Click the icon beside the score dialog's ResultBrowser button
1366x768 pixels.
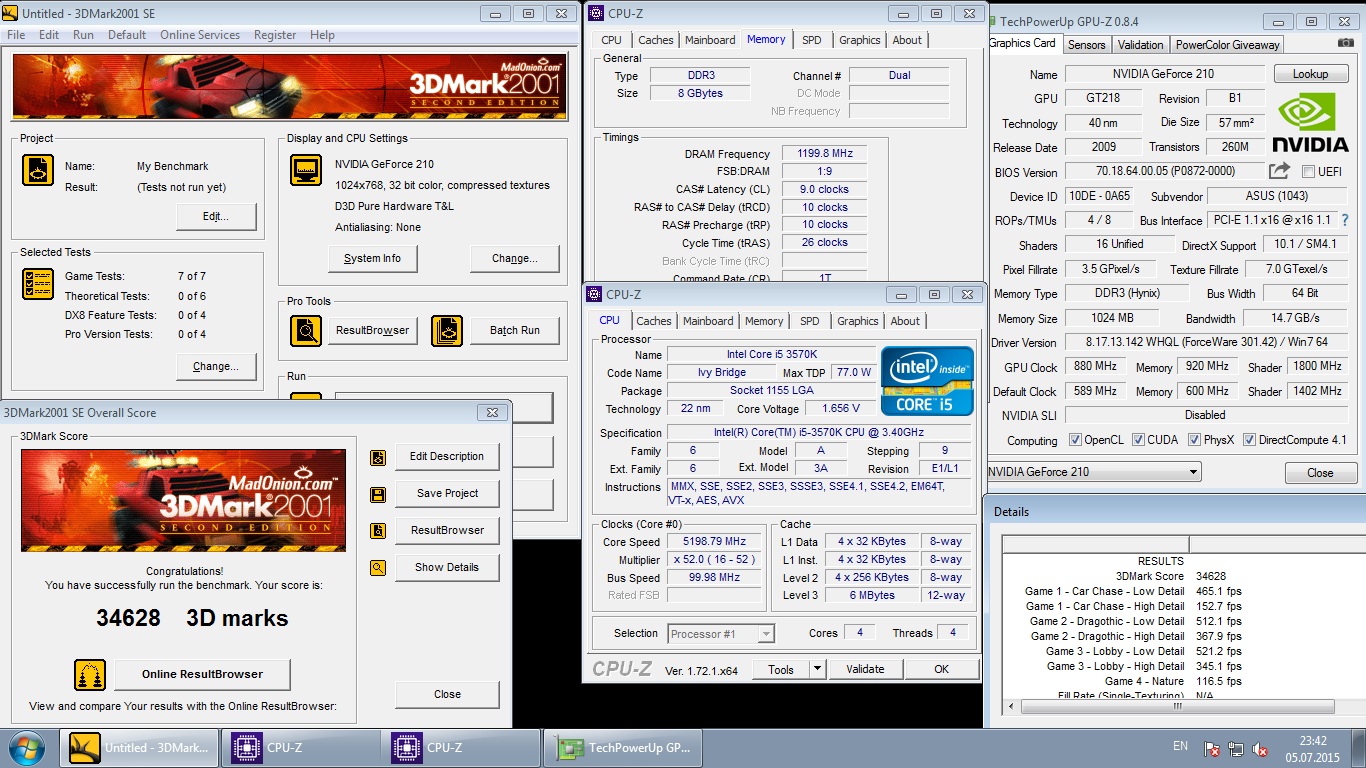click(378, 531)
